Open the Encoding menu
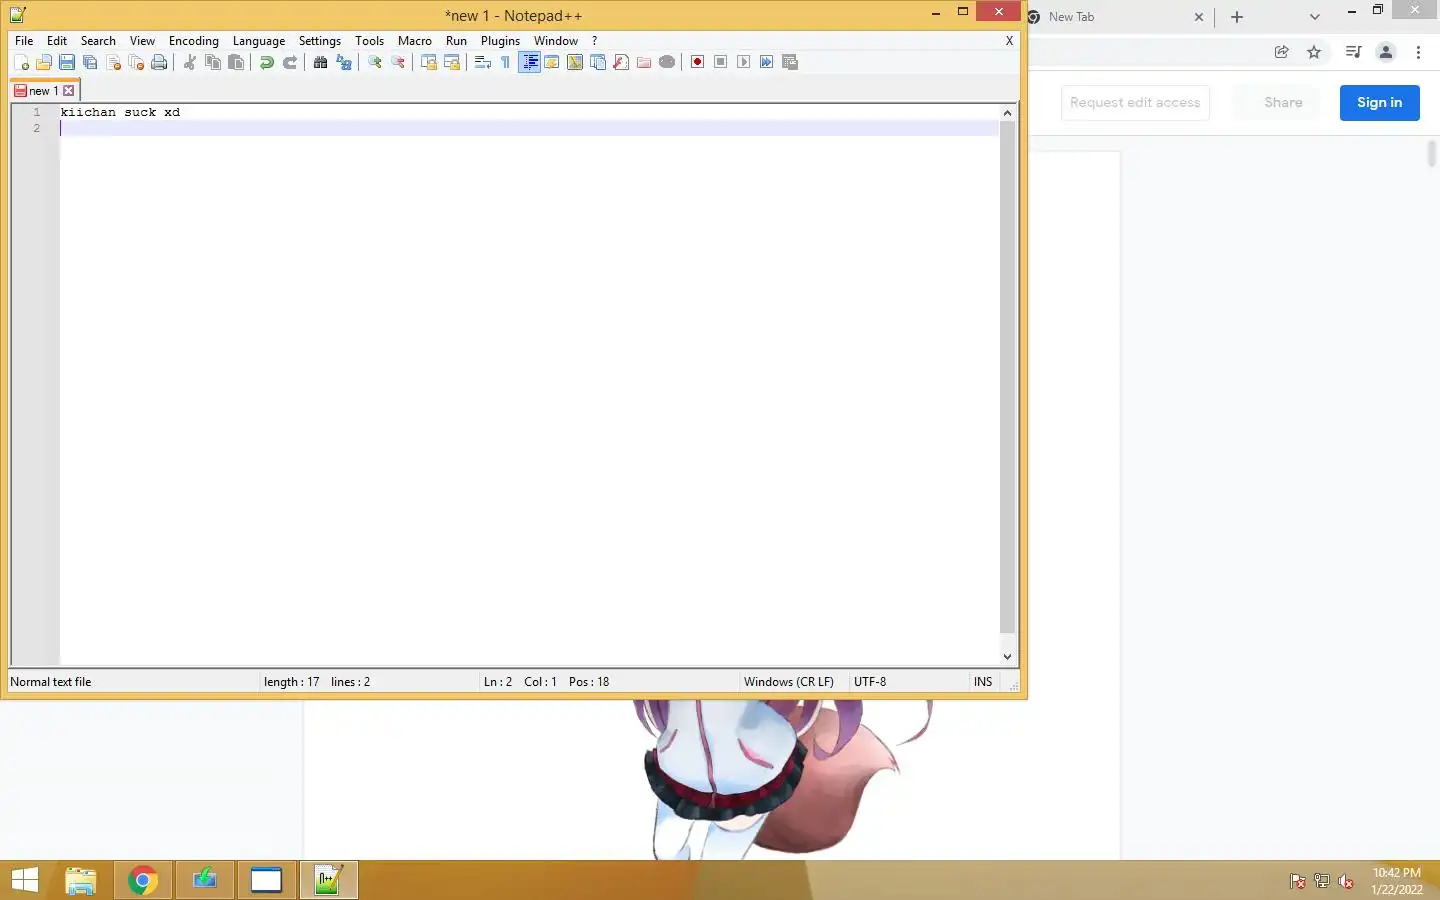Viewport: 1440px width, 900px height. click(x=194, y=41)
